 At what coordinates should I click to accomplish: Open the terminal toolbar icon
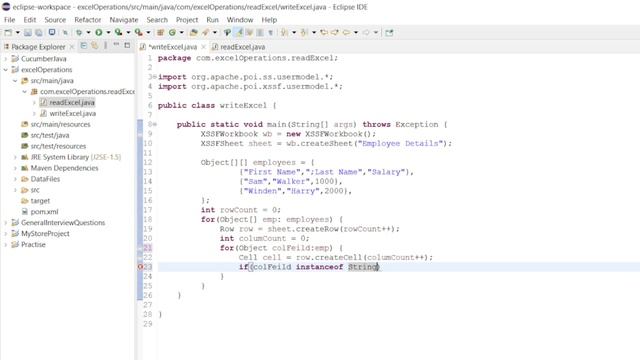(52, 32)
